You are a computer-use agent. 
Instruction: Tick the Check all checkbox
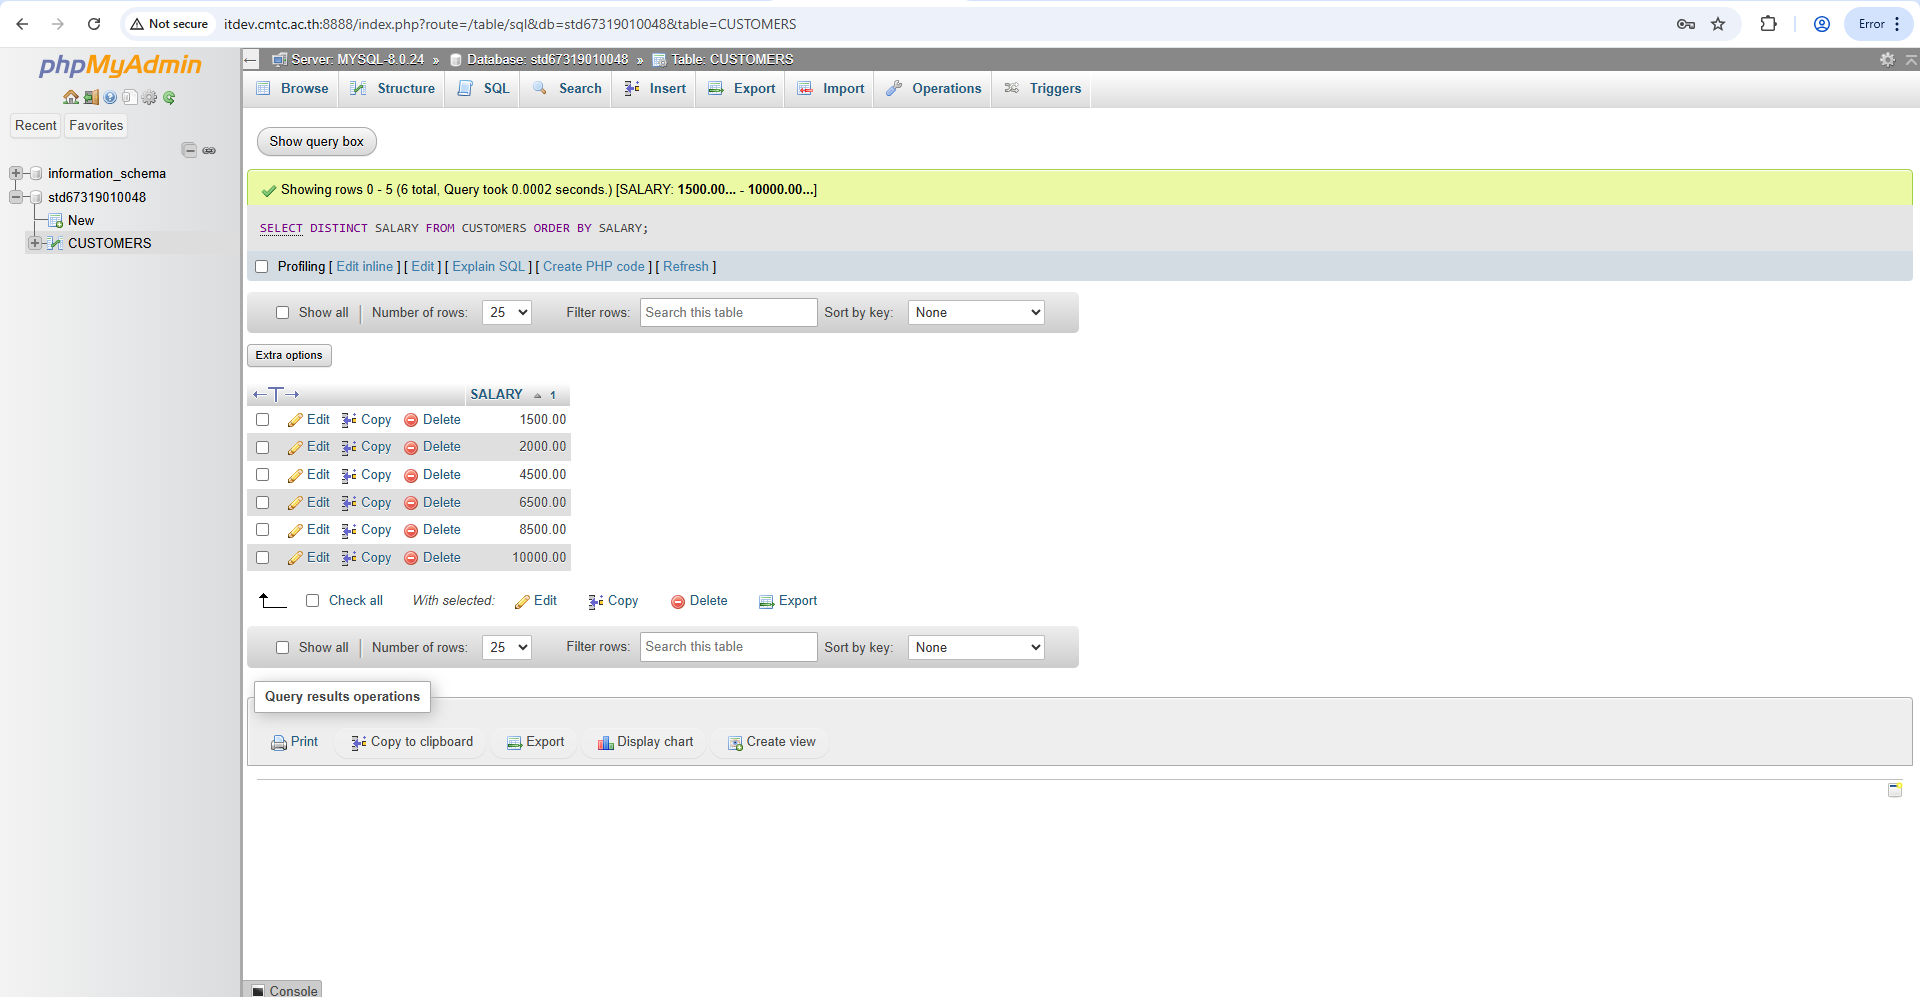pyautogui.click(x=312, y=601)
